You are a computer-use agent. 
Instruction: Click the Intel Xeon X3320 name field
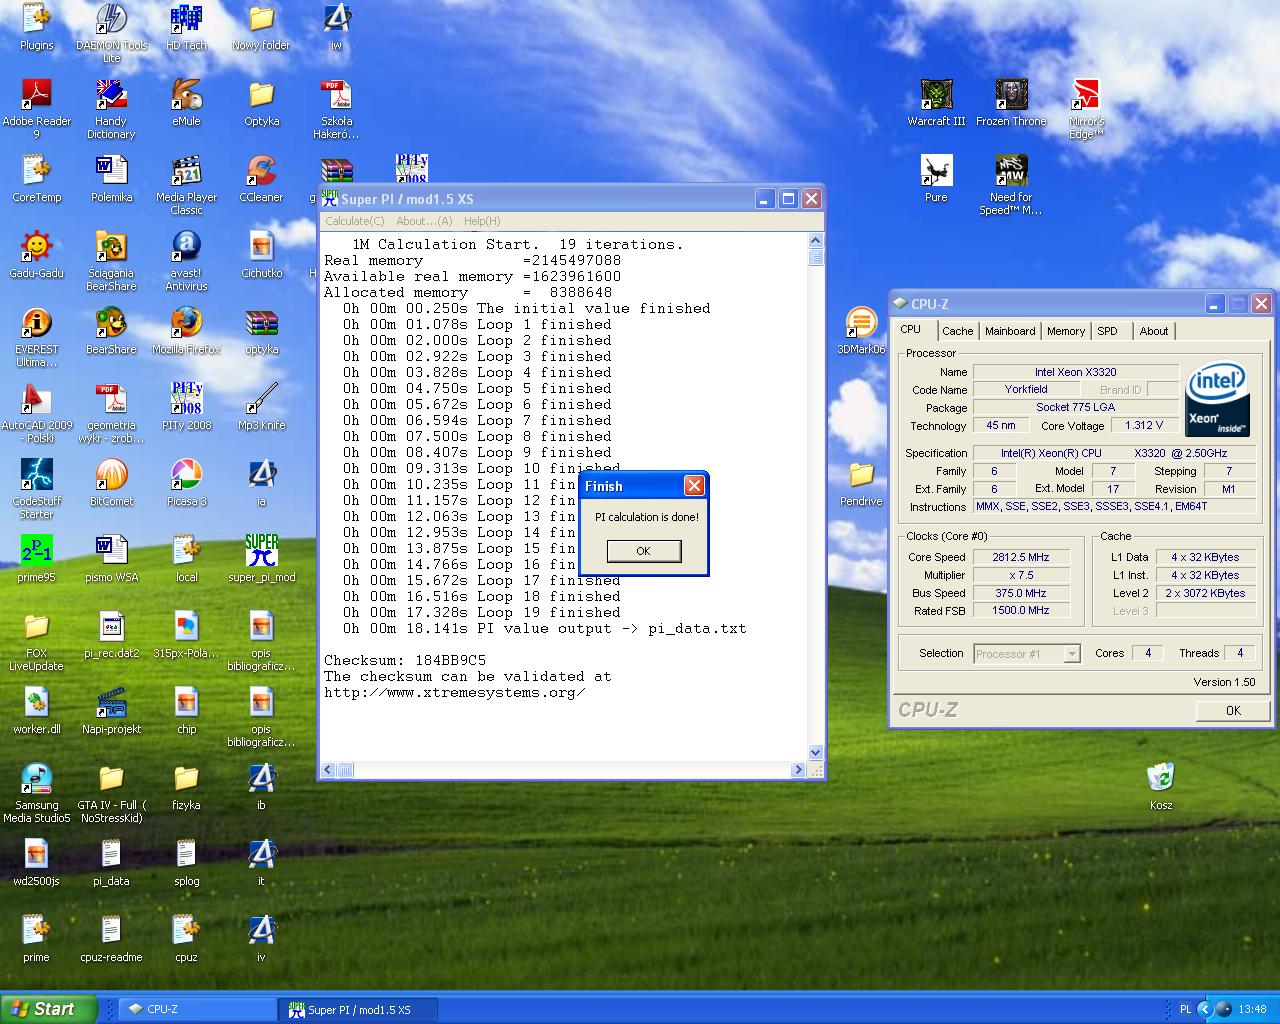click(1076, 372)
